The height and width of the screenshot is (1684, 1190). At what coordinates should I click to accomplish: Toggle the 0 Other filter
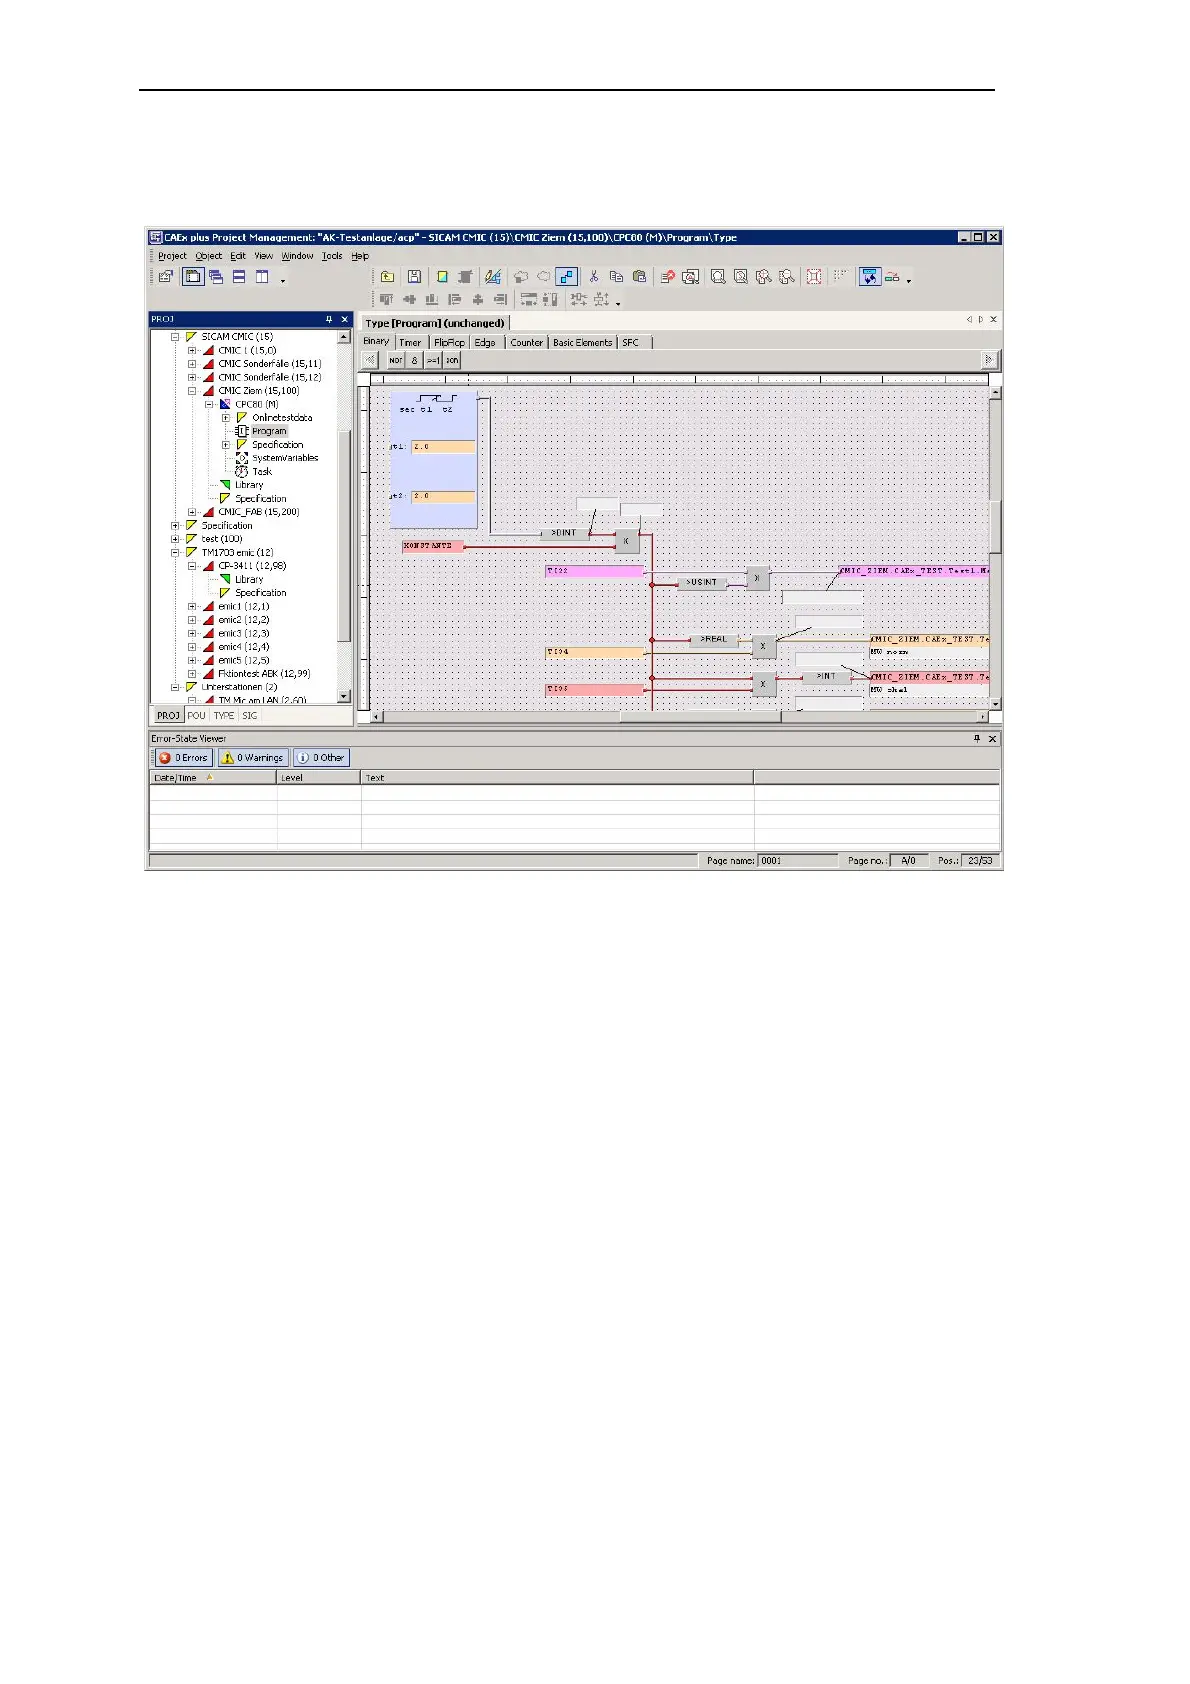(x=321, y=758)
